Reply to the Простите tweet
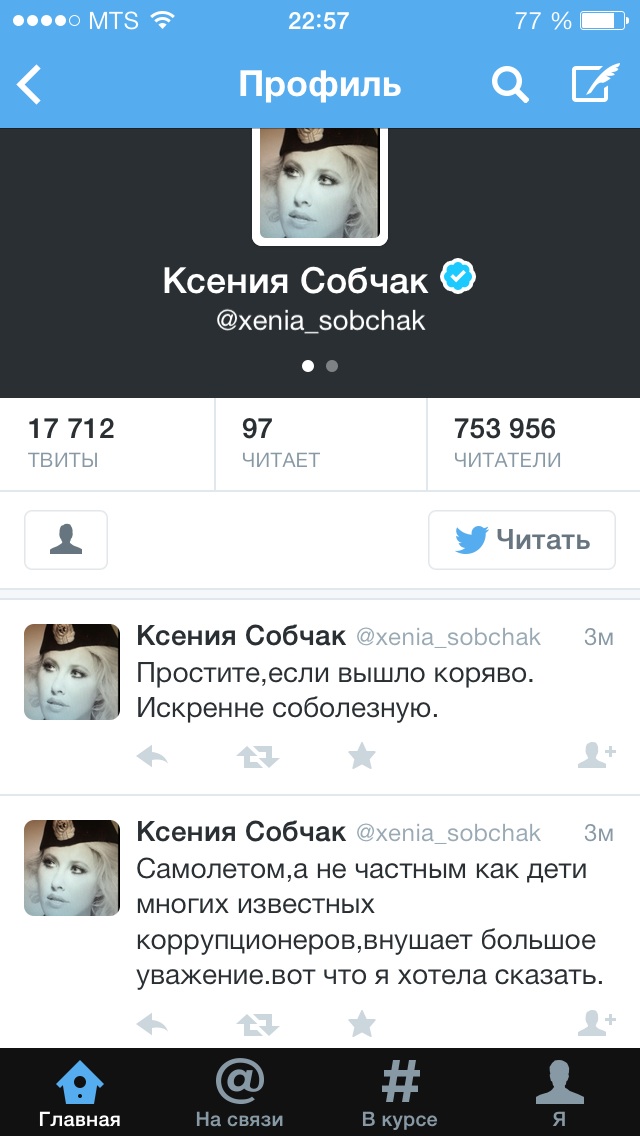 pos(152,757)
